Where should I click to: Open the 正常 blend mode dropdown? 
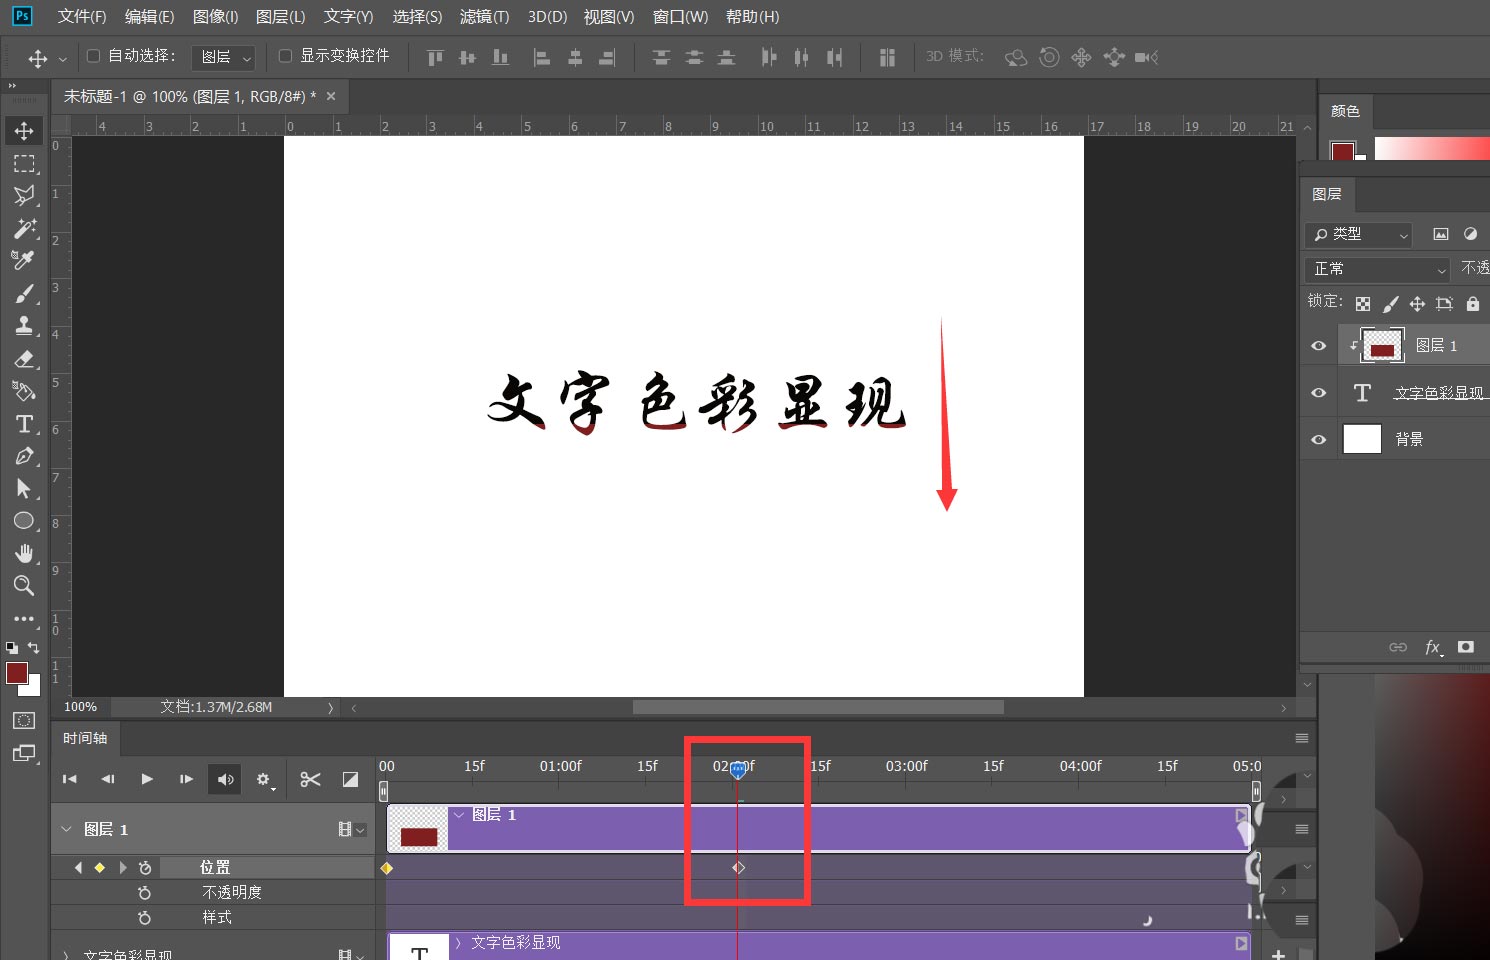coord(1377,269)
